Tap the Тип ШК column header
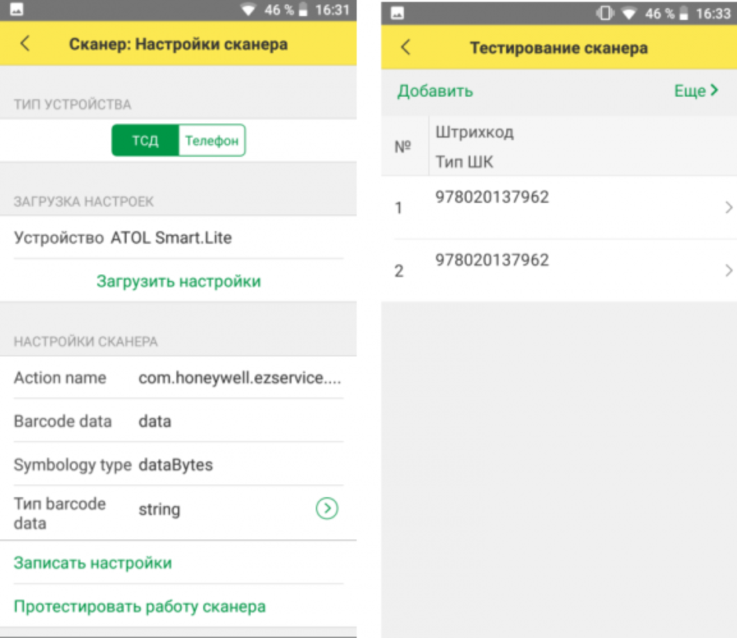 [464, 162]
